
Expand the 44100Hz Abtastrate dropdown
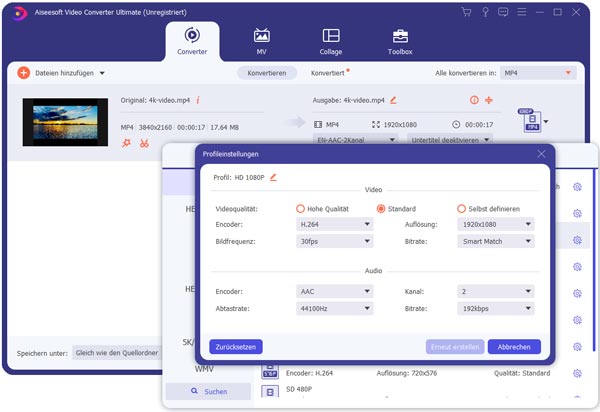[x=336, y=311]
